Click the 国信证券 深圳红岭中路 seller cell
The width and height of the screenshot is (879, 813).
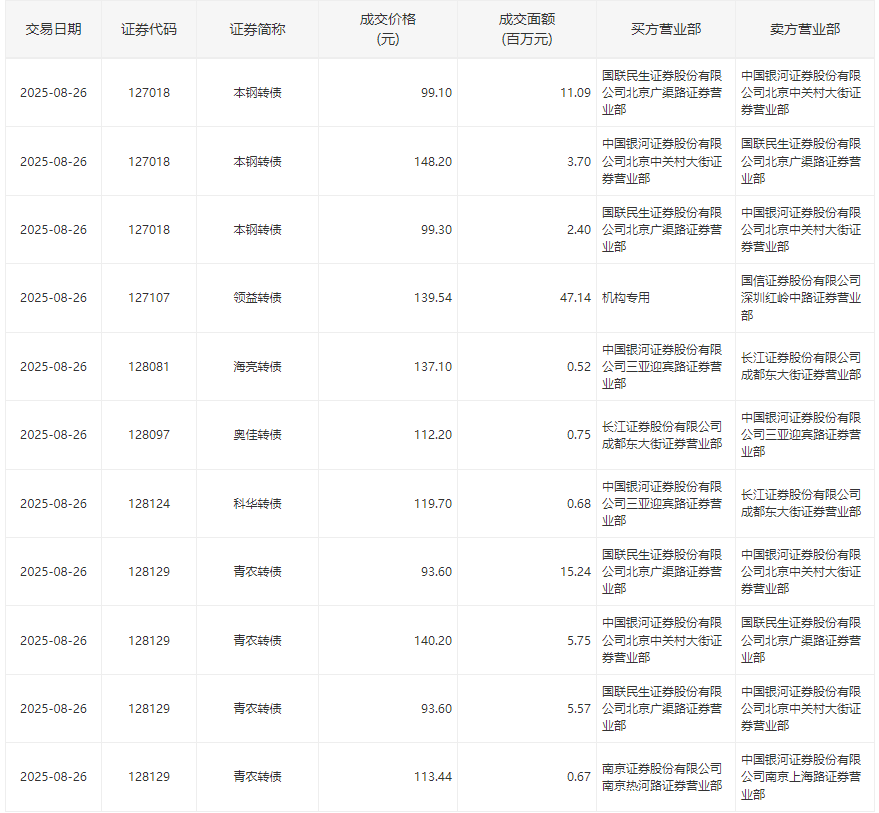[800, 298]
